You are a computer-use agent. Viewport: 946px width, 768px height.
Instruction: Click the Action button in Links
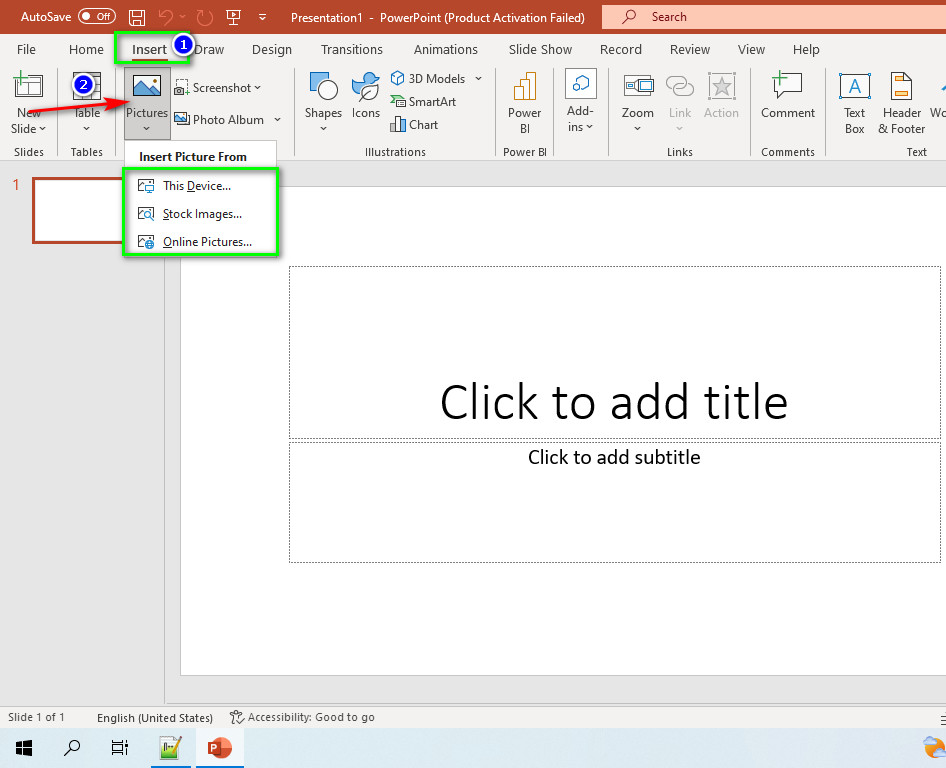point(721,95)
